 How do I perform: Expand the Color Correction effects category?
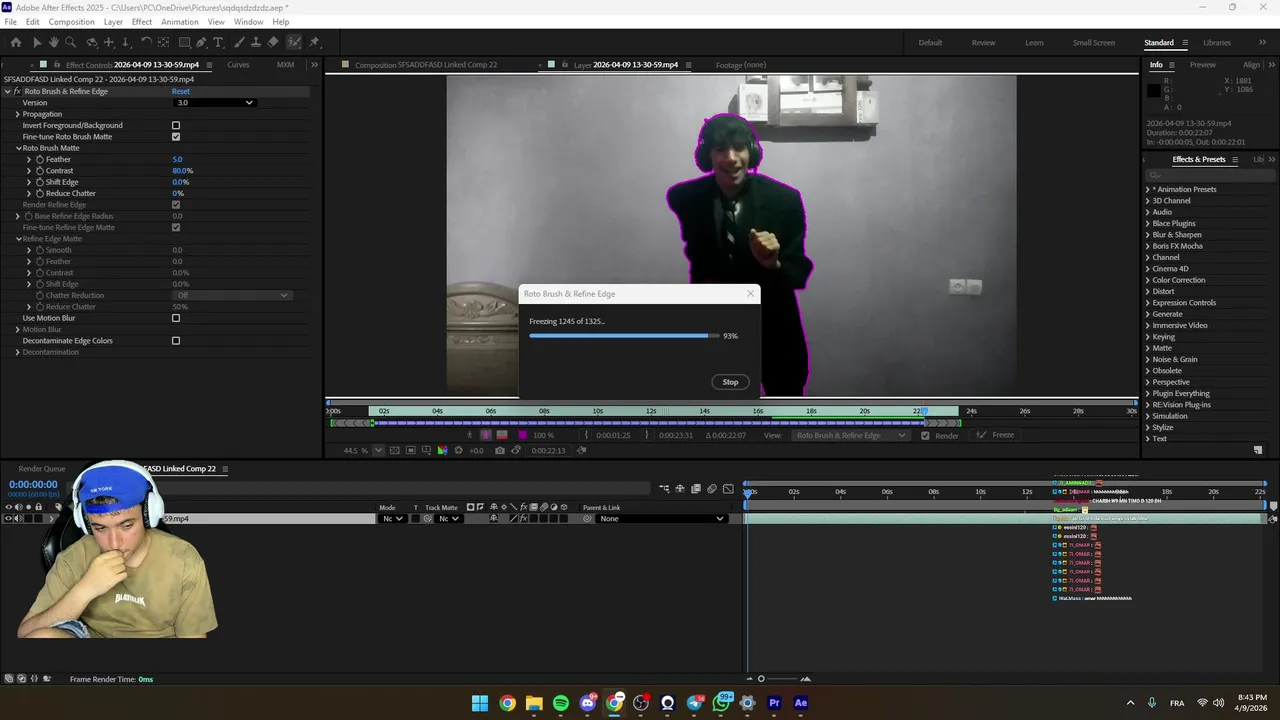[1148, 280]
